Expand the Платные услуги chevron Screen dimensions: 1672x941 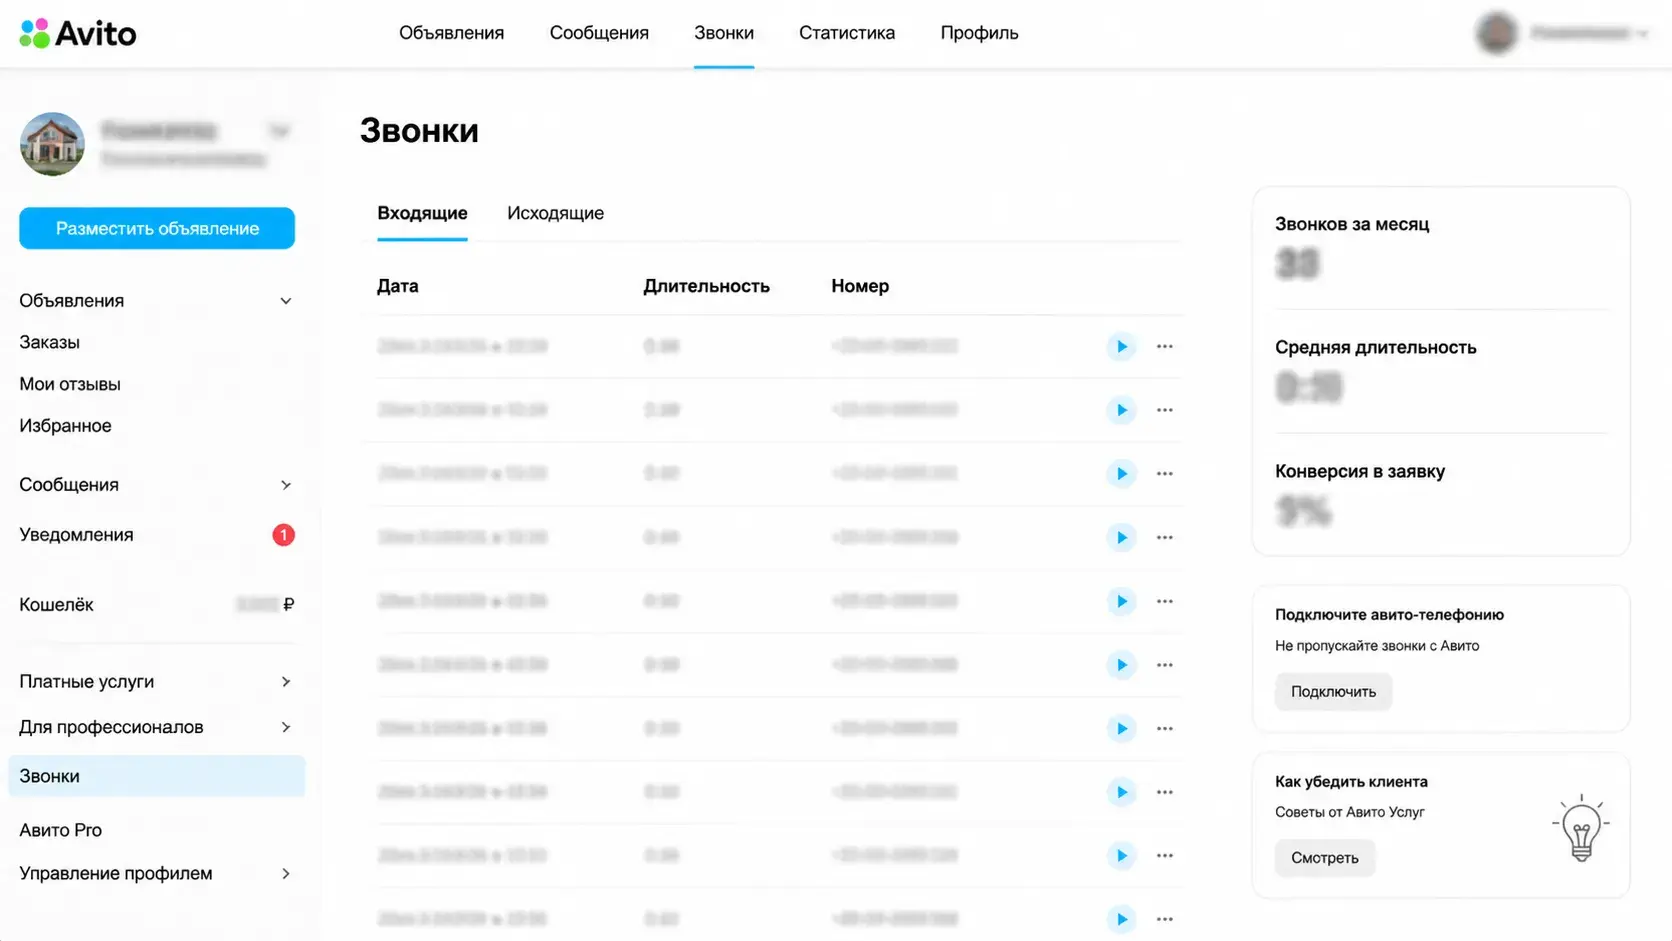click(x=286, y=682)
